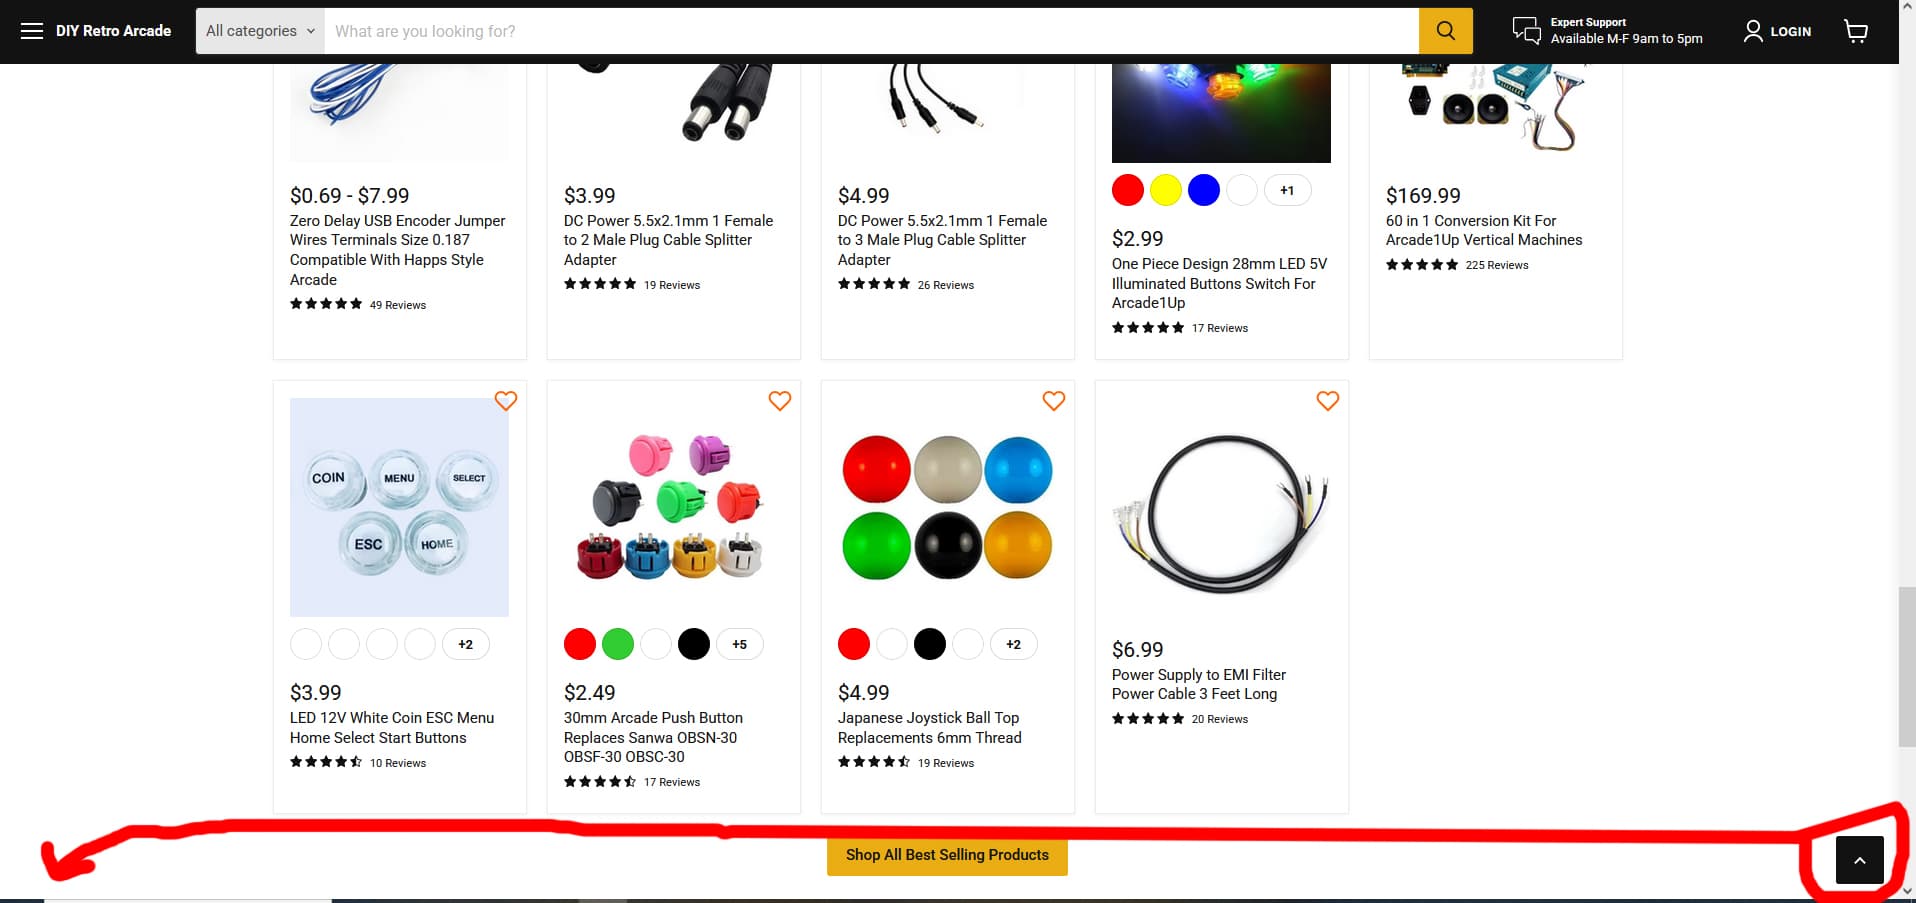The width and height of the screenshot is (1916, 903).
Task: Focus the product search field
Action: click(x=872, y=31)
